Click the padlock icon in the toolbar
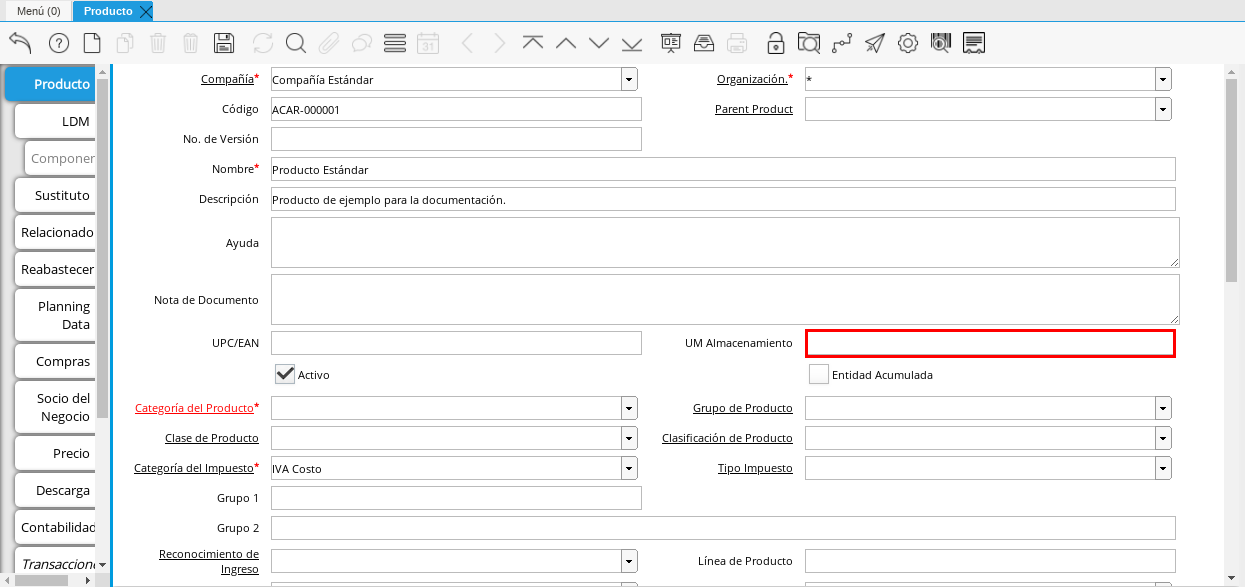Viewport: 1245px width, 587px height. 775,43
